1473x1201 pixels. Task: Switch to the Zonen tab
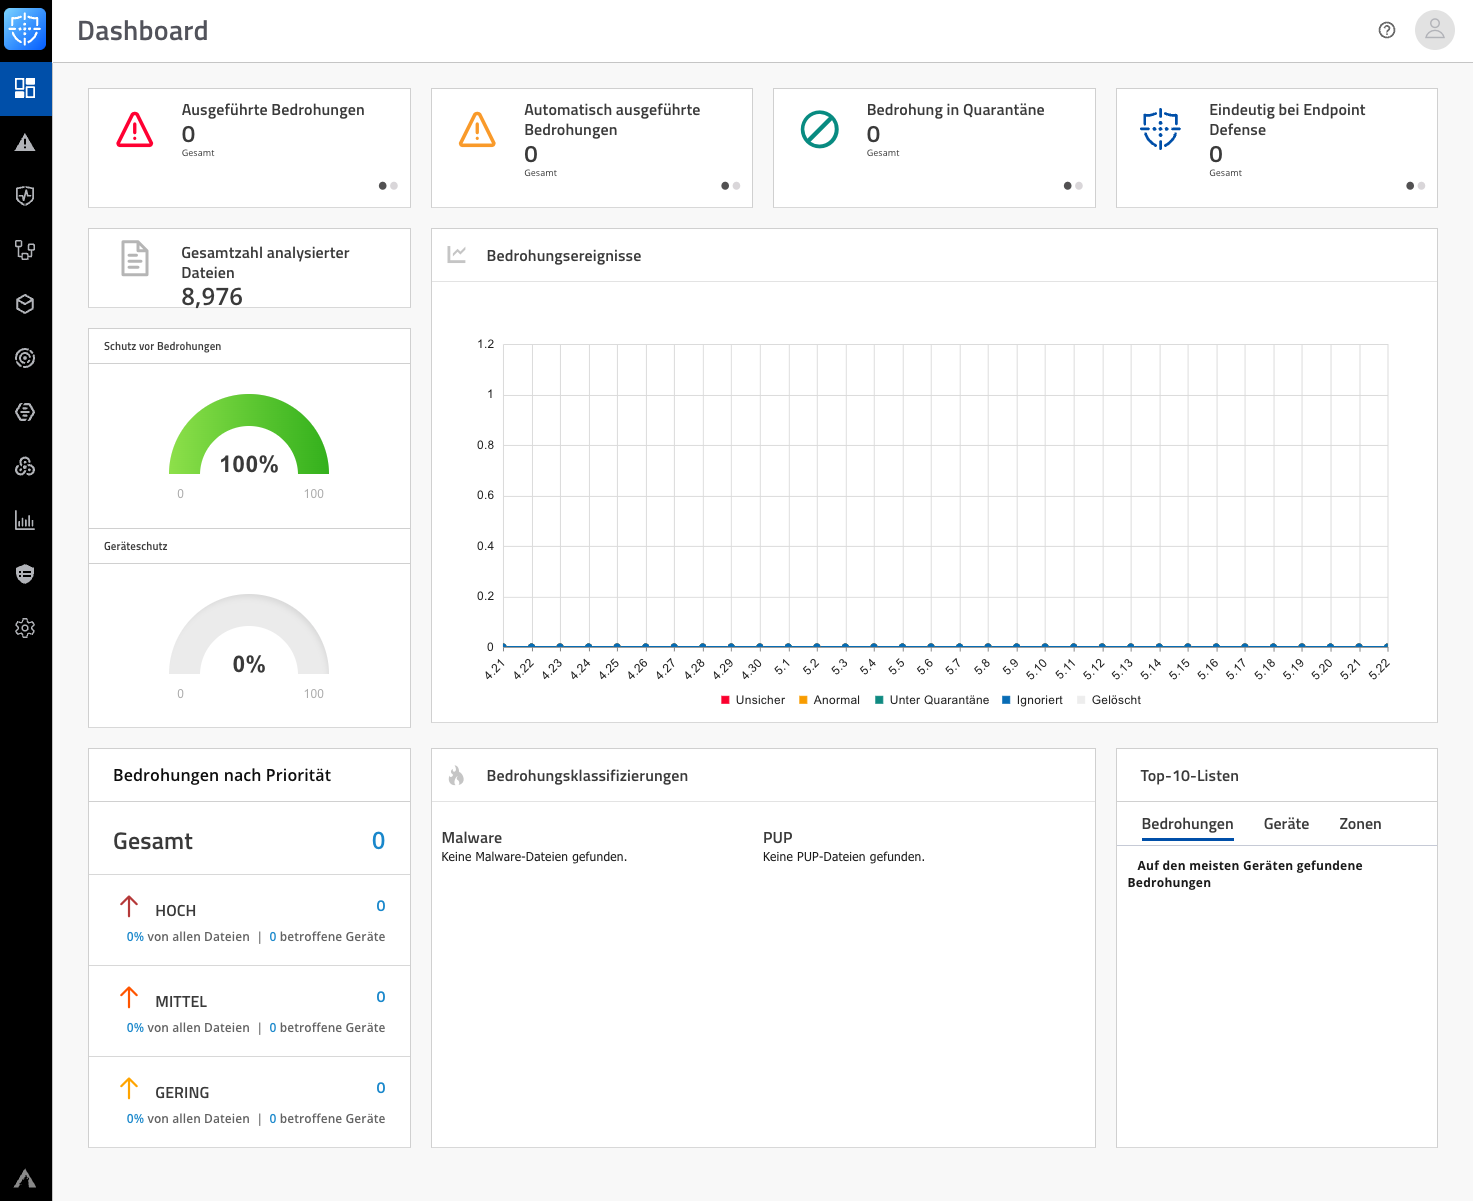[1360, 824]
